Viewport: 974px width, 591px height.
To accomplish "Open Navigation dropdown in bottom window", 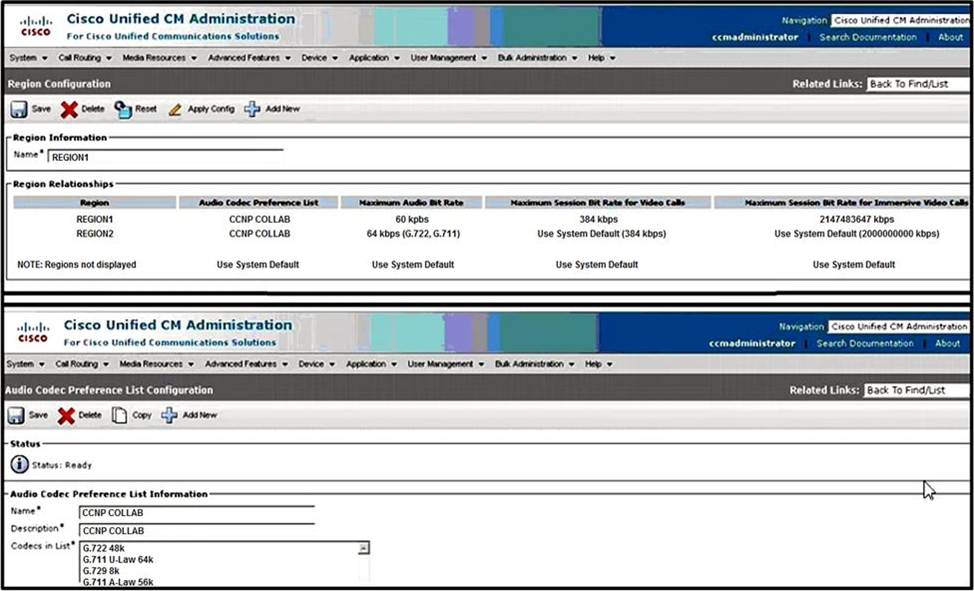I will pyautogui.click(x=898, y=326).
